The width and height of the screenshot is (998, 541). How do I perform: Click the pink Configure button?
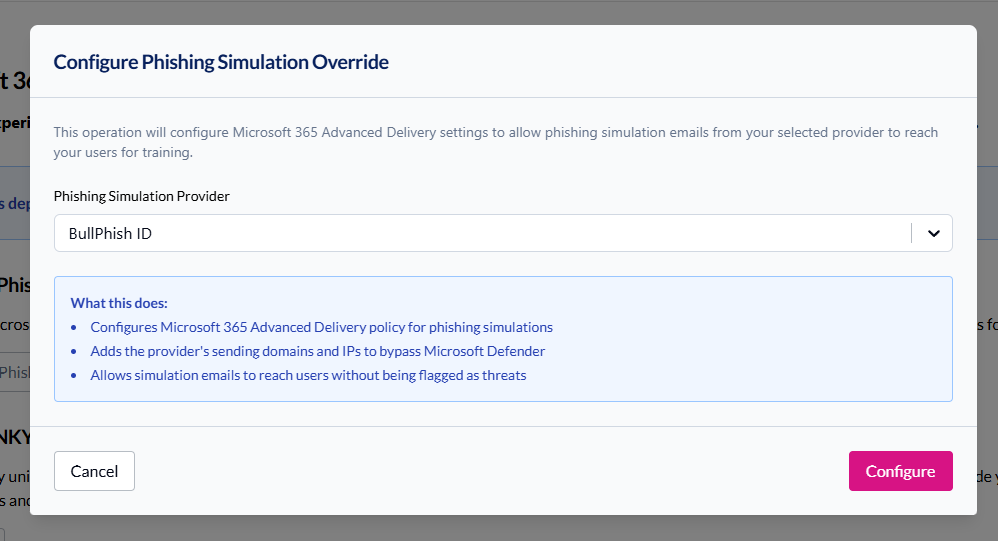tap(900, 471)
